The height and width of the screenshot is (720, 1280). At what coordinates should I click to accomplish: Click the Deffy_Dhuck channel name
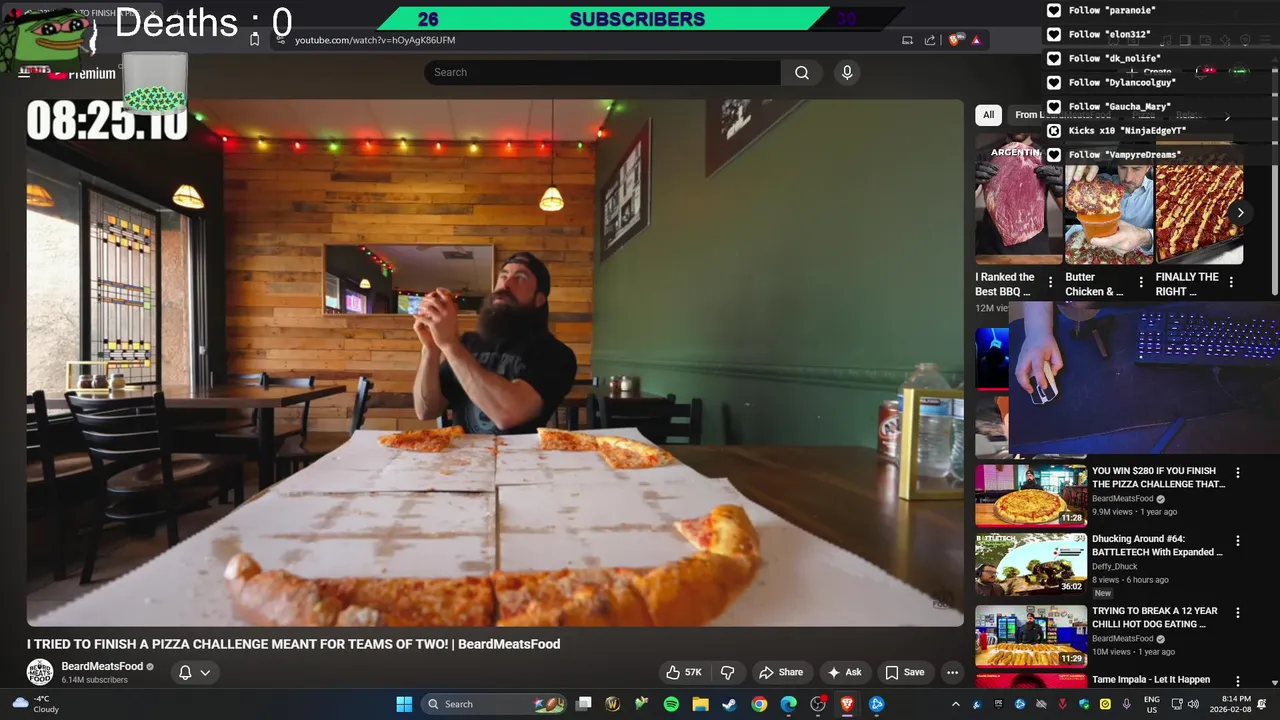pos(1115,567)
